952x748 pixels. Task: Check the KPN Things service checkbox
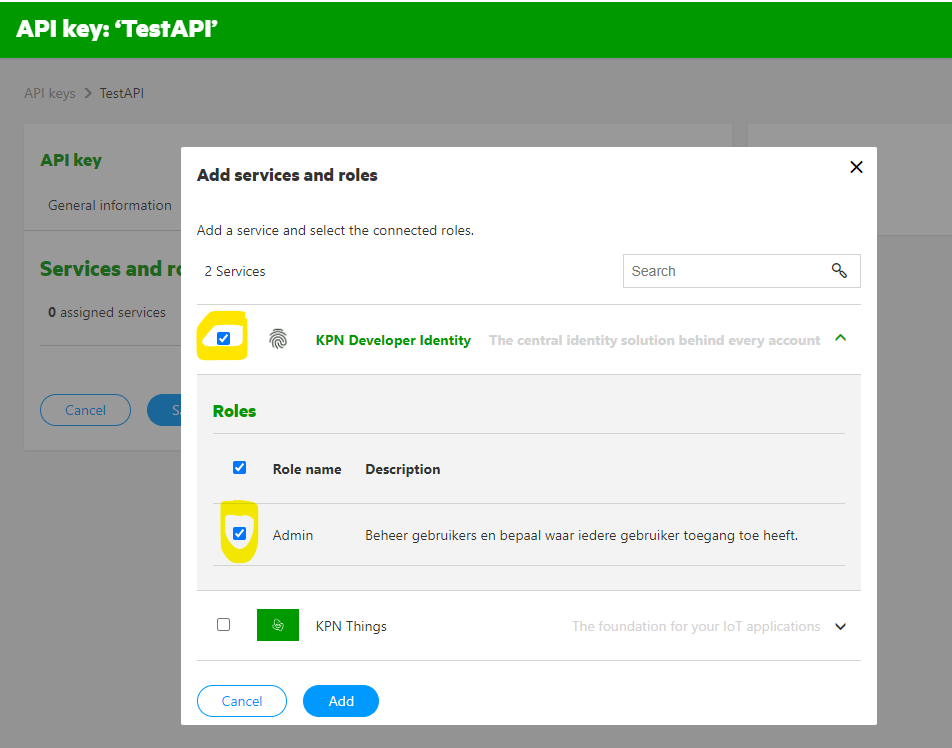point(223,624)
